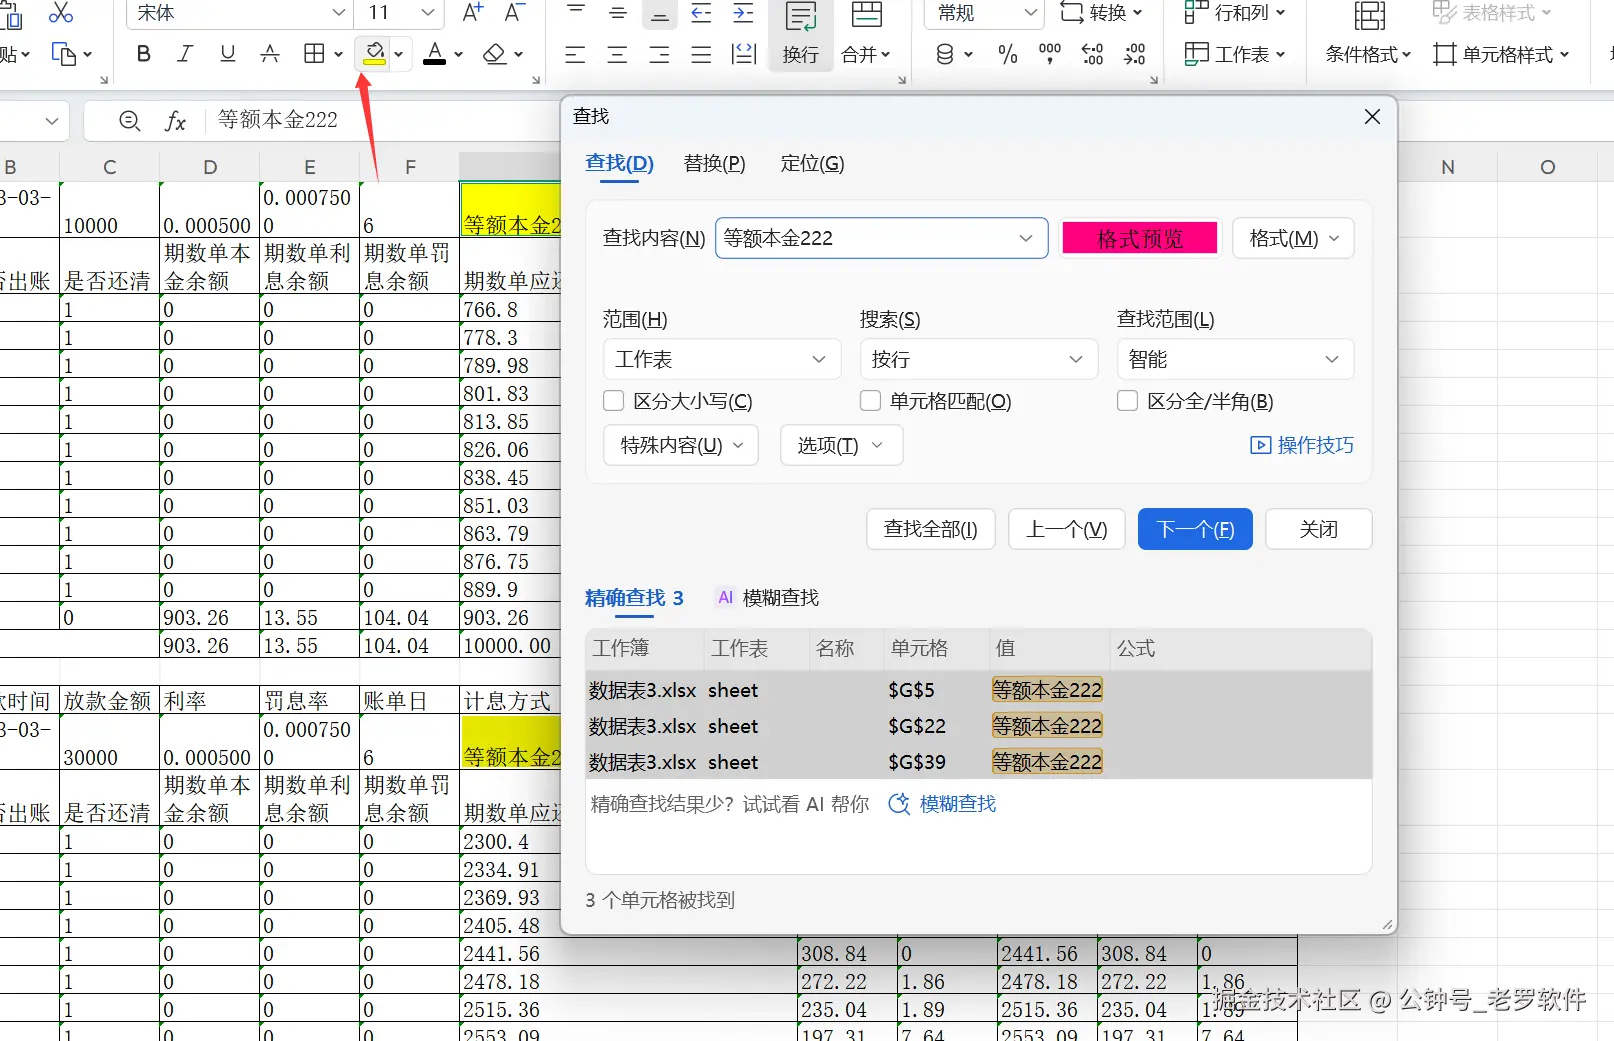Enable 区分全/半角 checkbox
This screenshot has width=1614, height=1041.
tap(1128, 401)
